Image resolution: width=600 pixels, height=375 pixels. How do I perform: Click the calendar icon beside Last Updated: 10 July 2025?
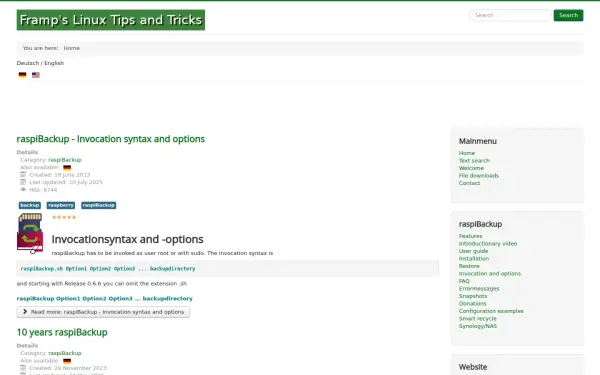[23, 182]
